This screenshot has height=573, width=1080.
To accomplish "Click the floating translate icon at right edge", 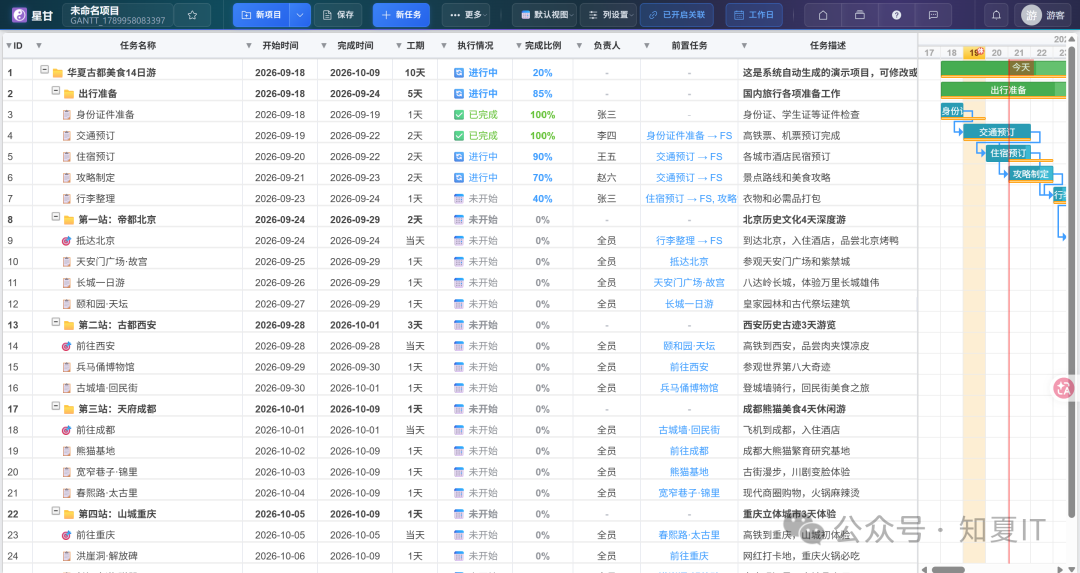I will (1063, 388).
